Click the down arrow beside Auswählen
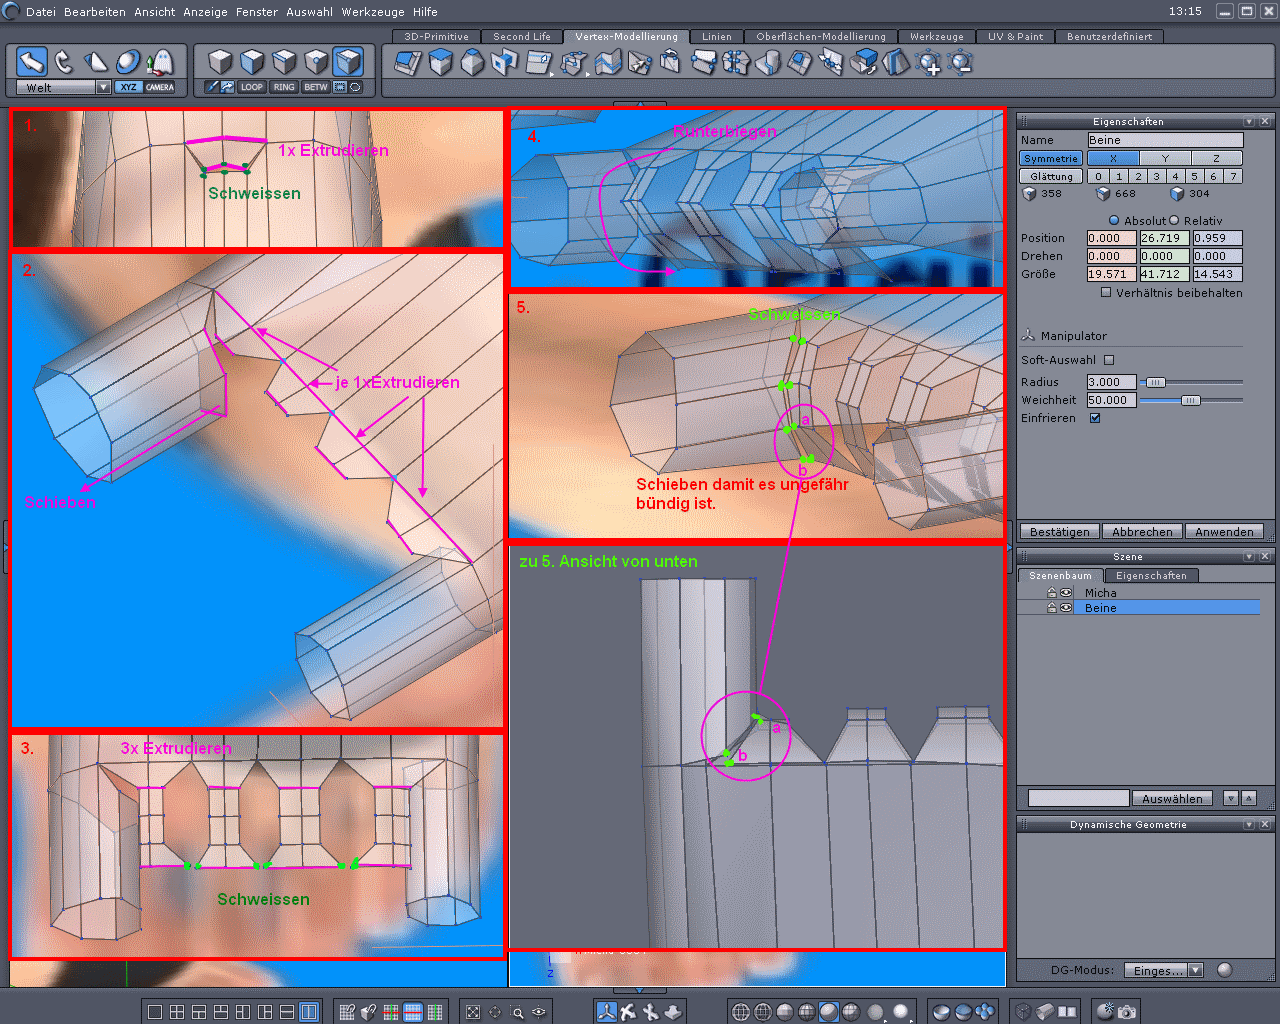Viewport: 1280px width, 1024px height. coord(1231,798)
